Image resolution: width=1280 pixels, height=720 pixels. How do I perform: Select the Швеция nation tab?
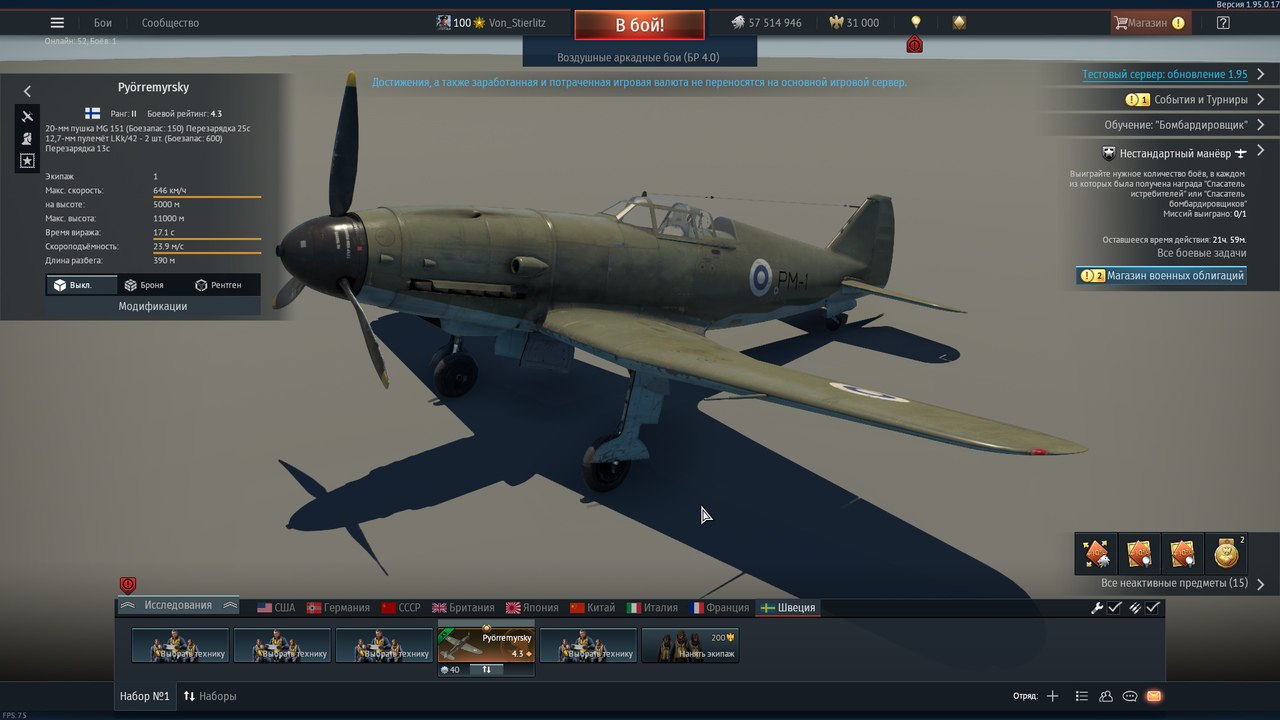pyautogui.click(x=788, y=608)
